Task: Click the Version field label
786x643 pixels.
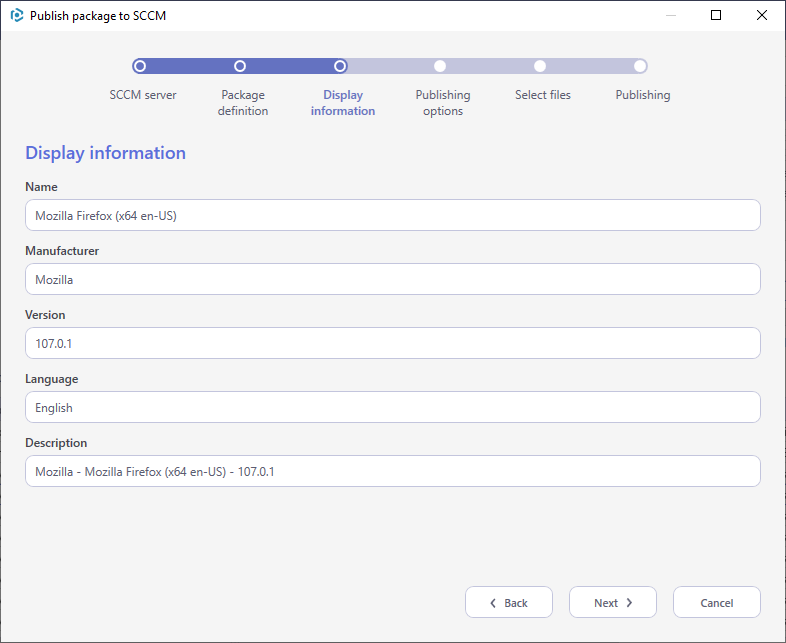Action: point(45,315)
